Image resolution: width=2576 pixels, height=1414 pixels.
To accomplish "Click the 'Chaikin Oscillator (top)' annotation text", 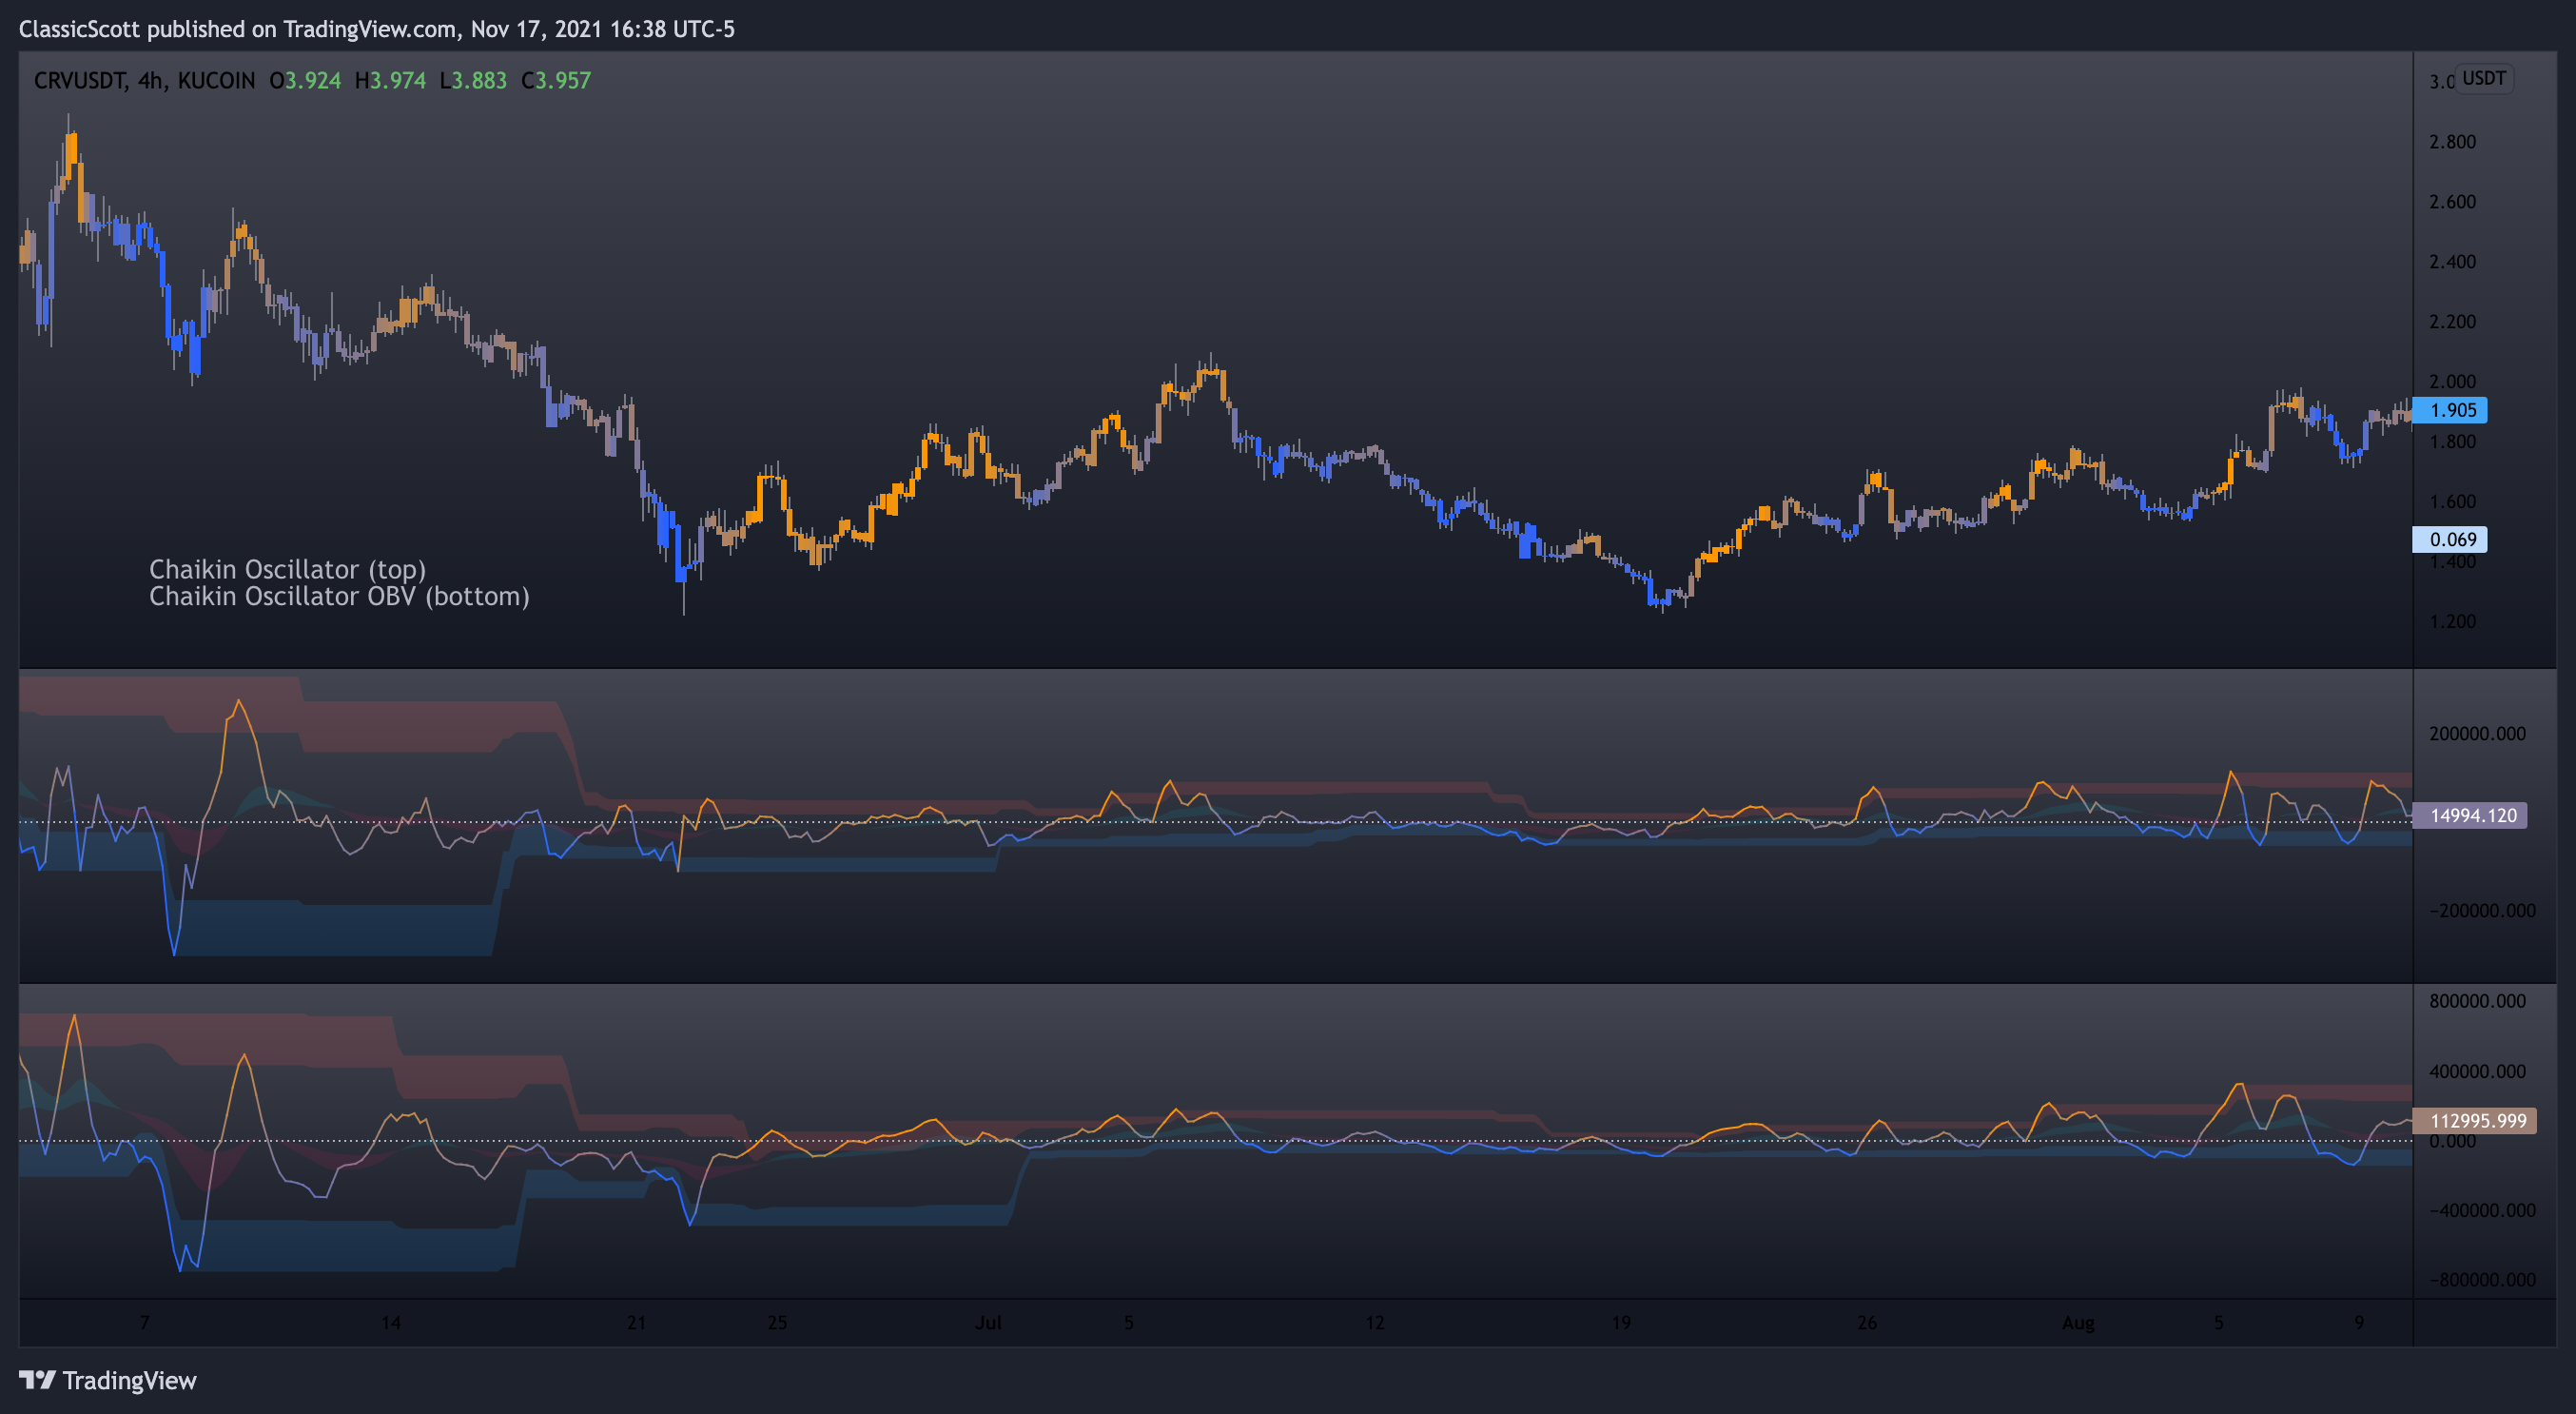I will click(287, 569).
